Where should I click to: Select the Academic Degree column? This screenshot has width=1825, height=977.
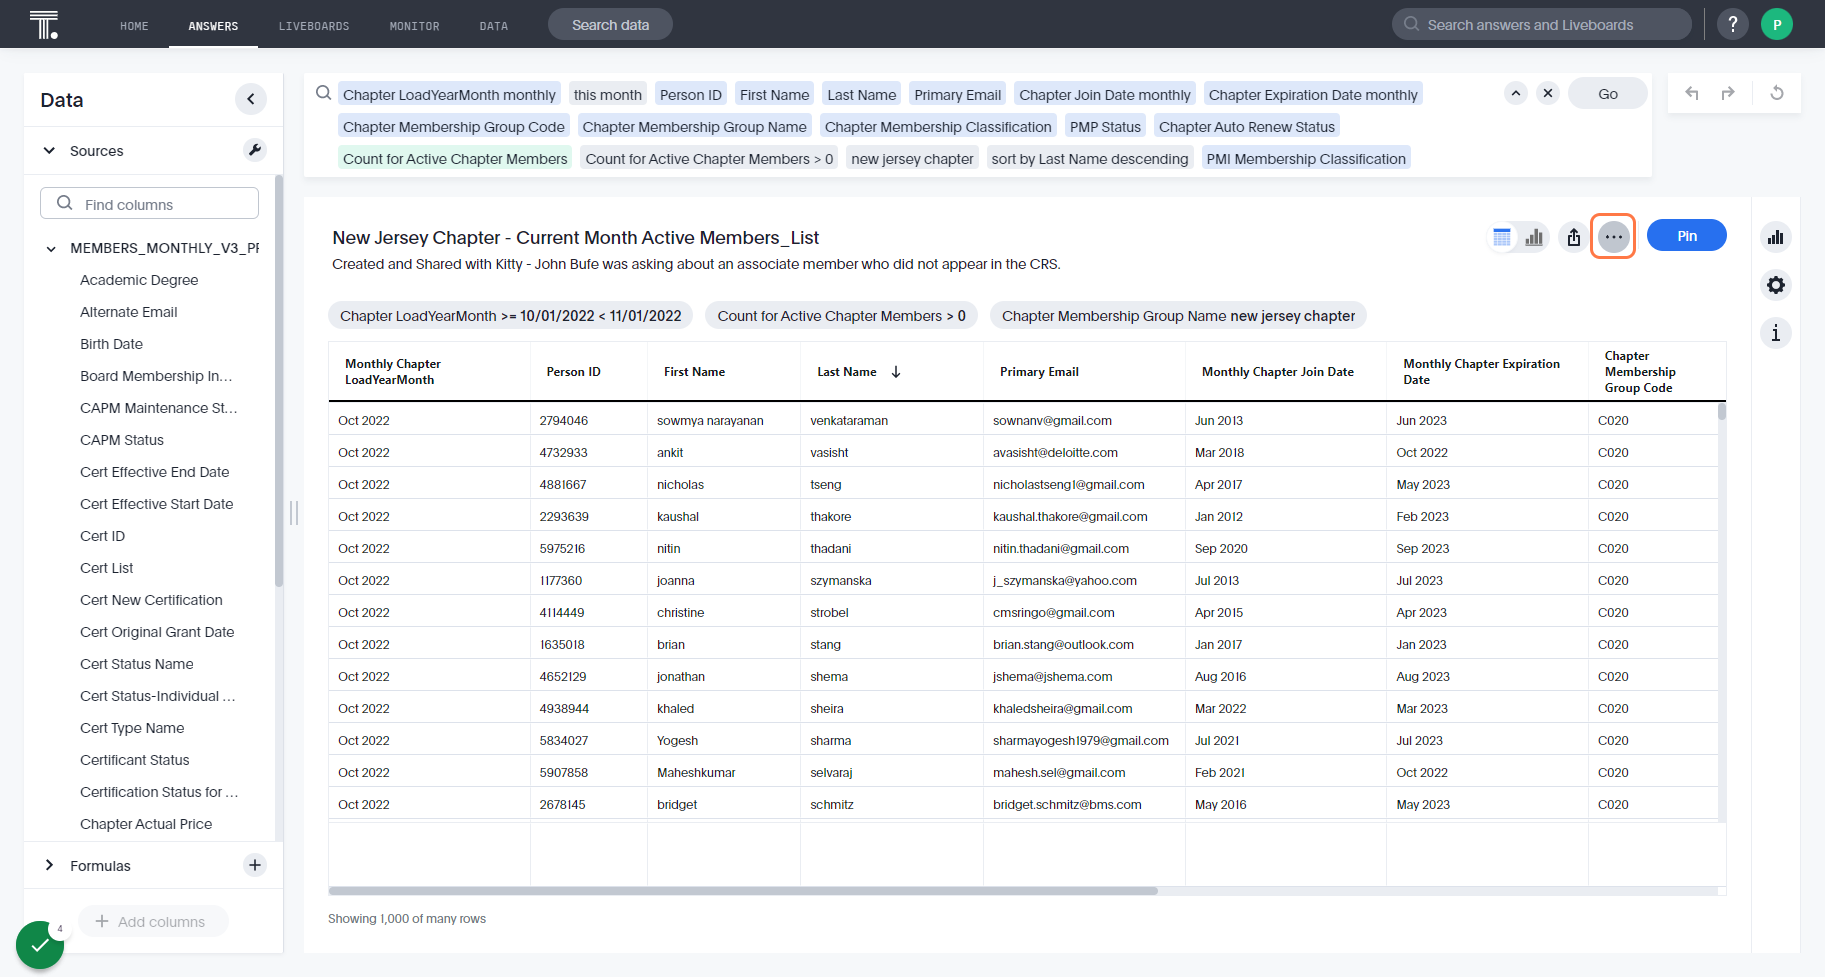tap(139, 280)
